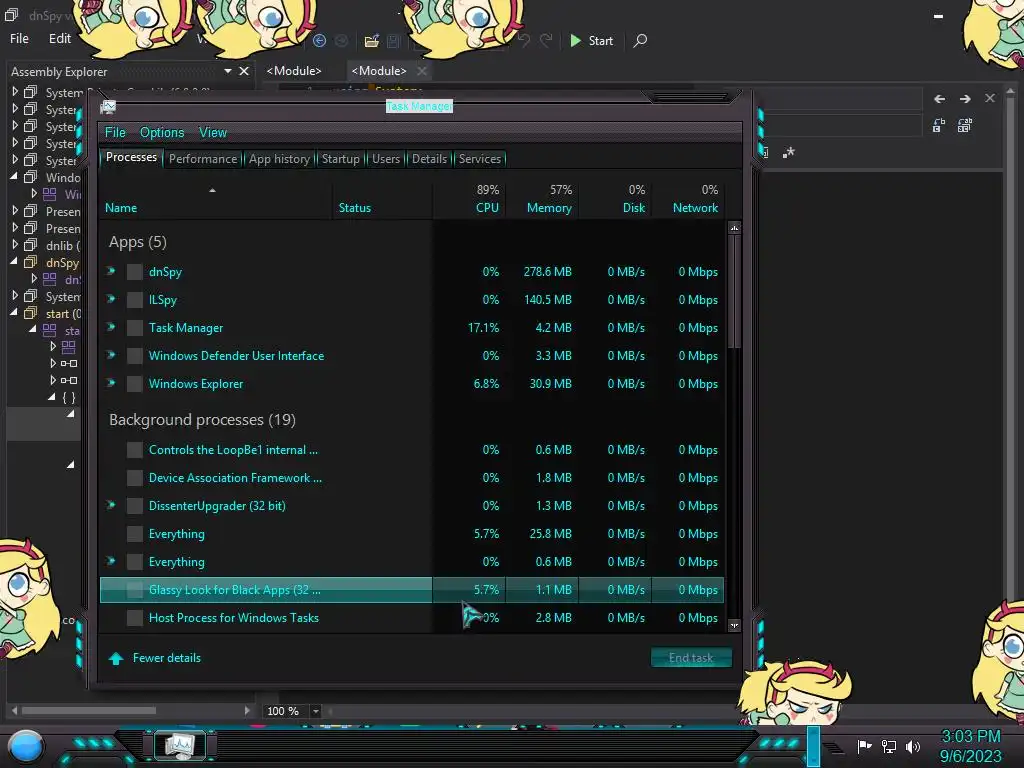Click the open file folder icon in dnSpy
Image resolution: width=1024 pixels, height=768 pixels.
coord(372,40)
